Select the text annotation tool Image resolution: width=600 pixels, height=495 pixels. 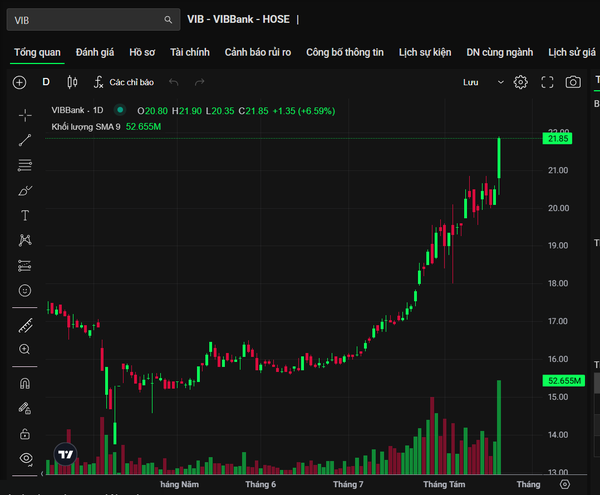pyautogui.click(x=25, y=215)
